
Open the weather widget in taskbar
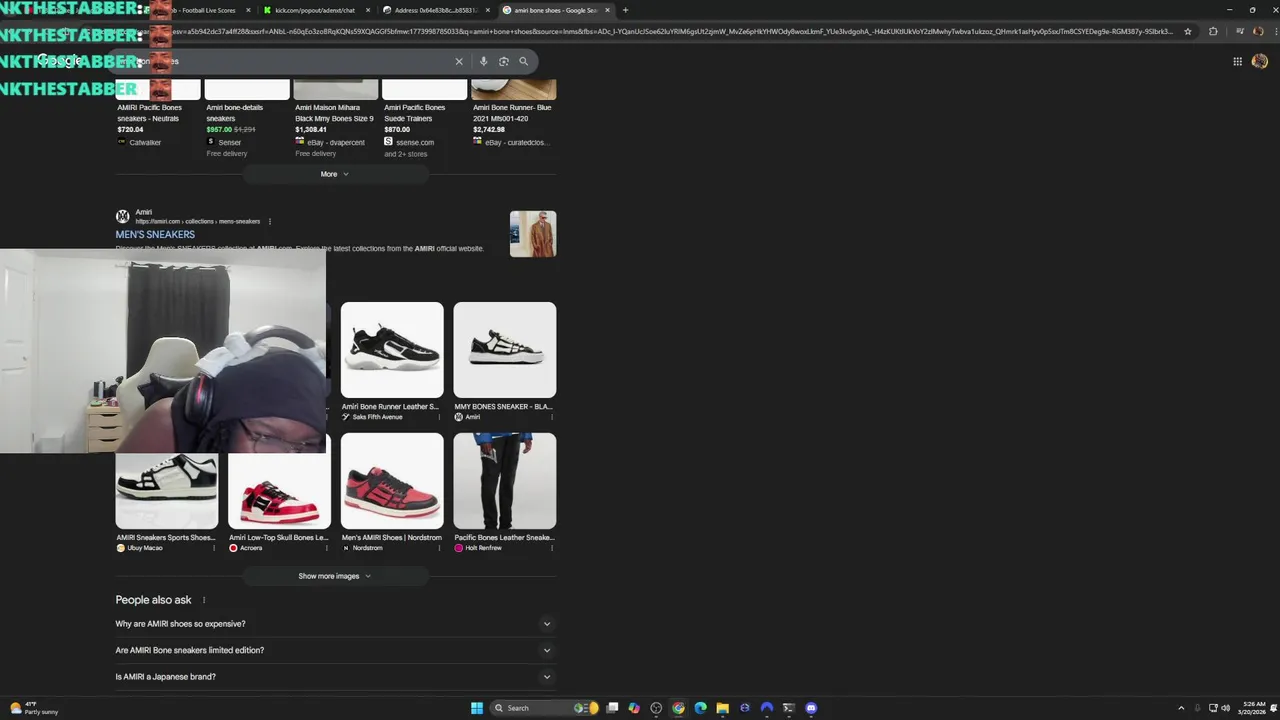34,708
